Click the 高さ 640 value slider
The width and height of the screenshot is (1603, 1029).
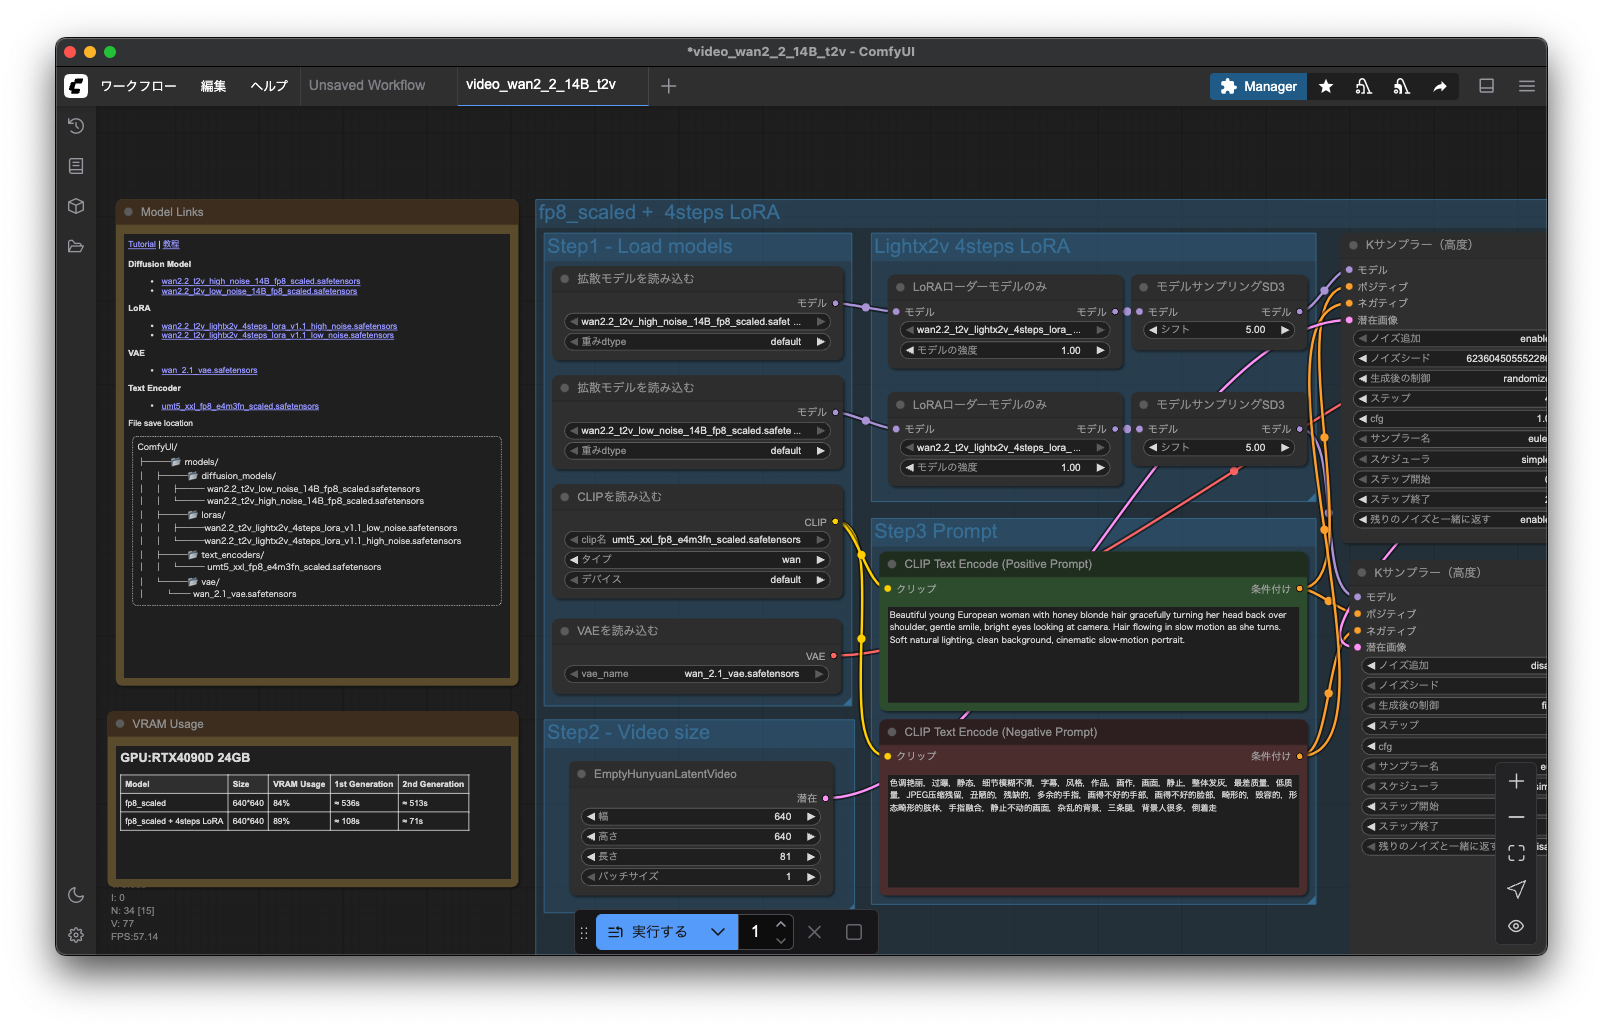pos(701,837)
